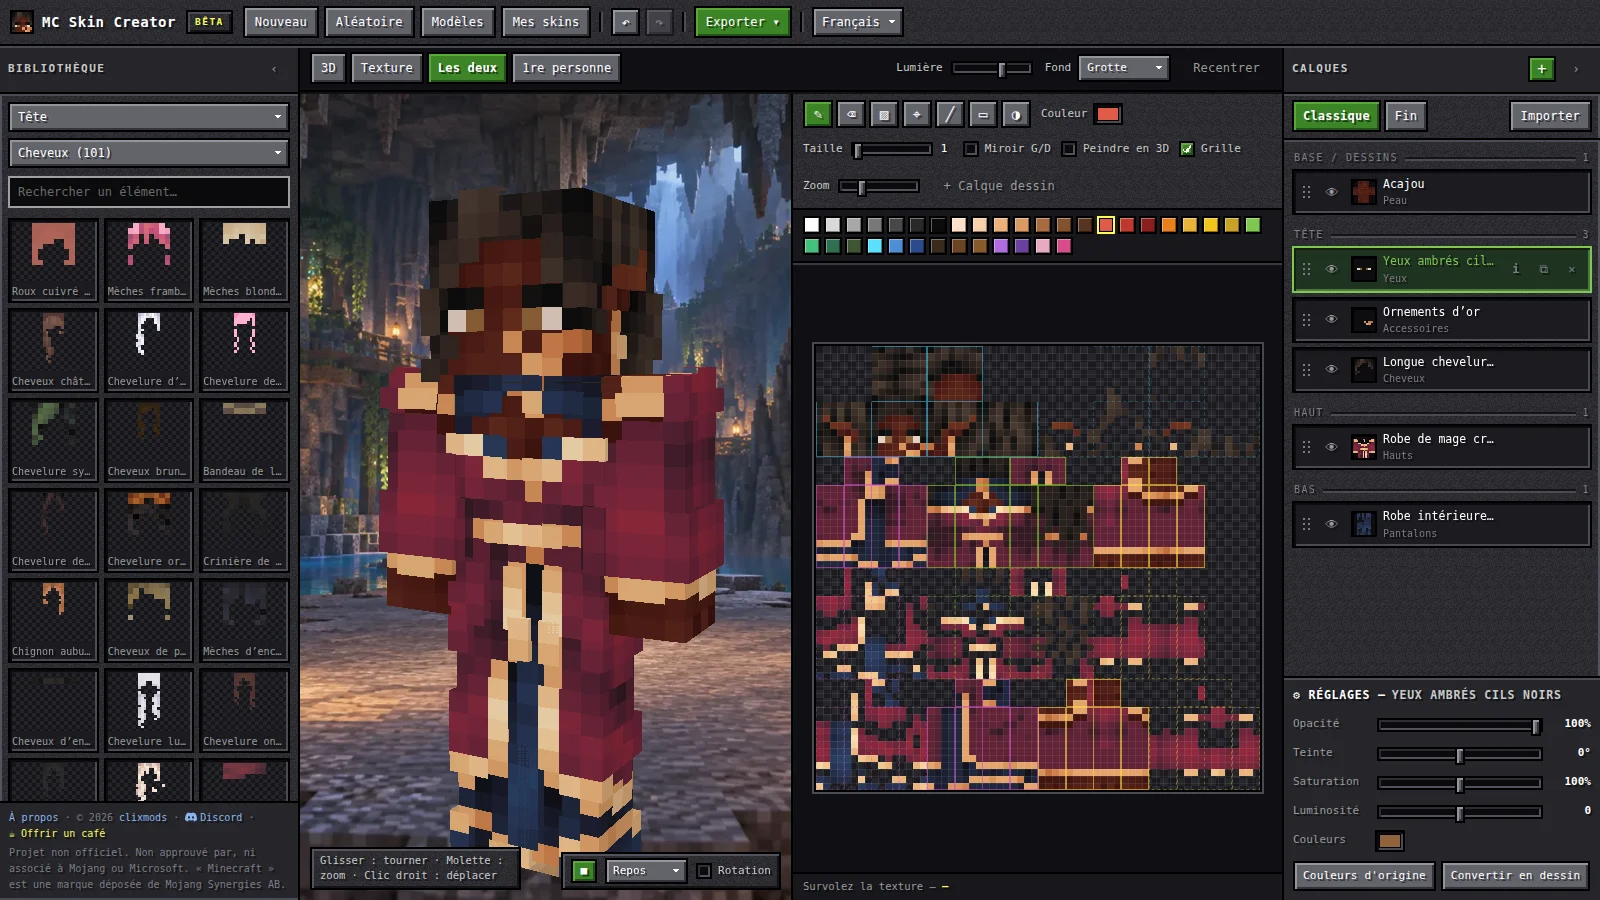Select the eyedropper color picker tool

917,115
